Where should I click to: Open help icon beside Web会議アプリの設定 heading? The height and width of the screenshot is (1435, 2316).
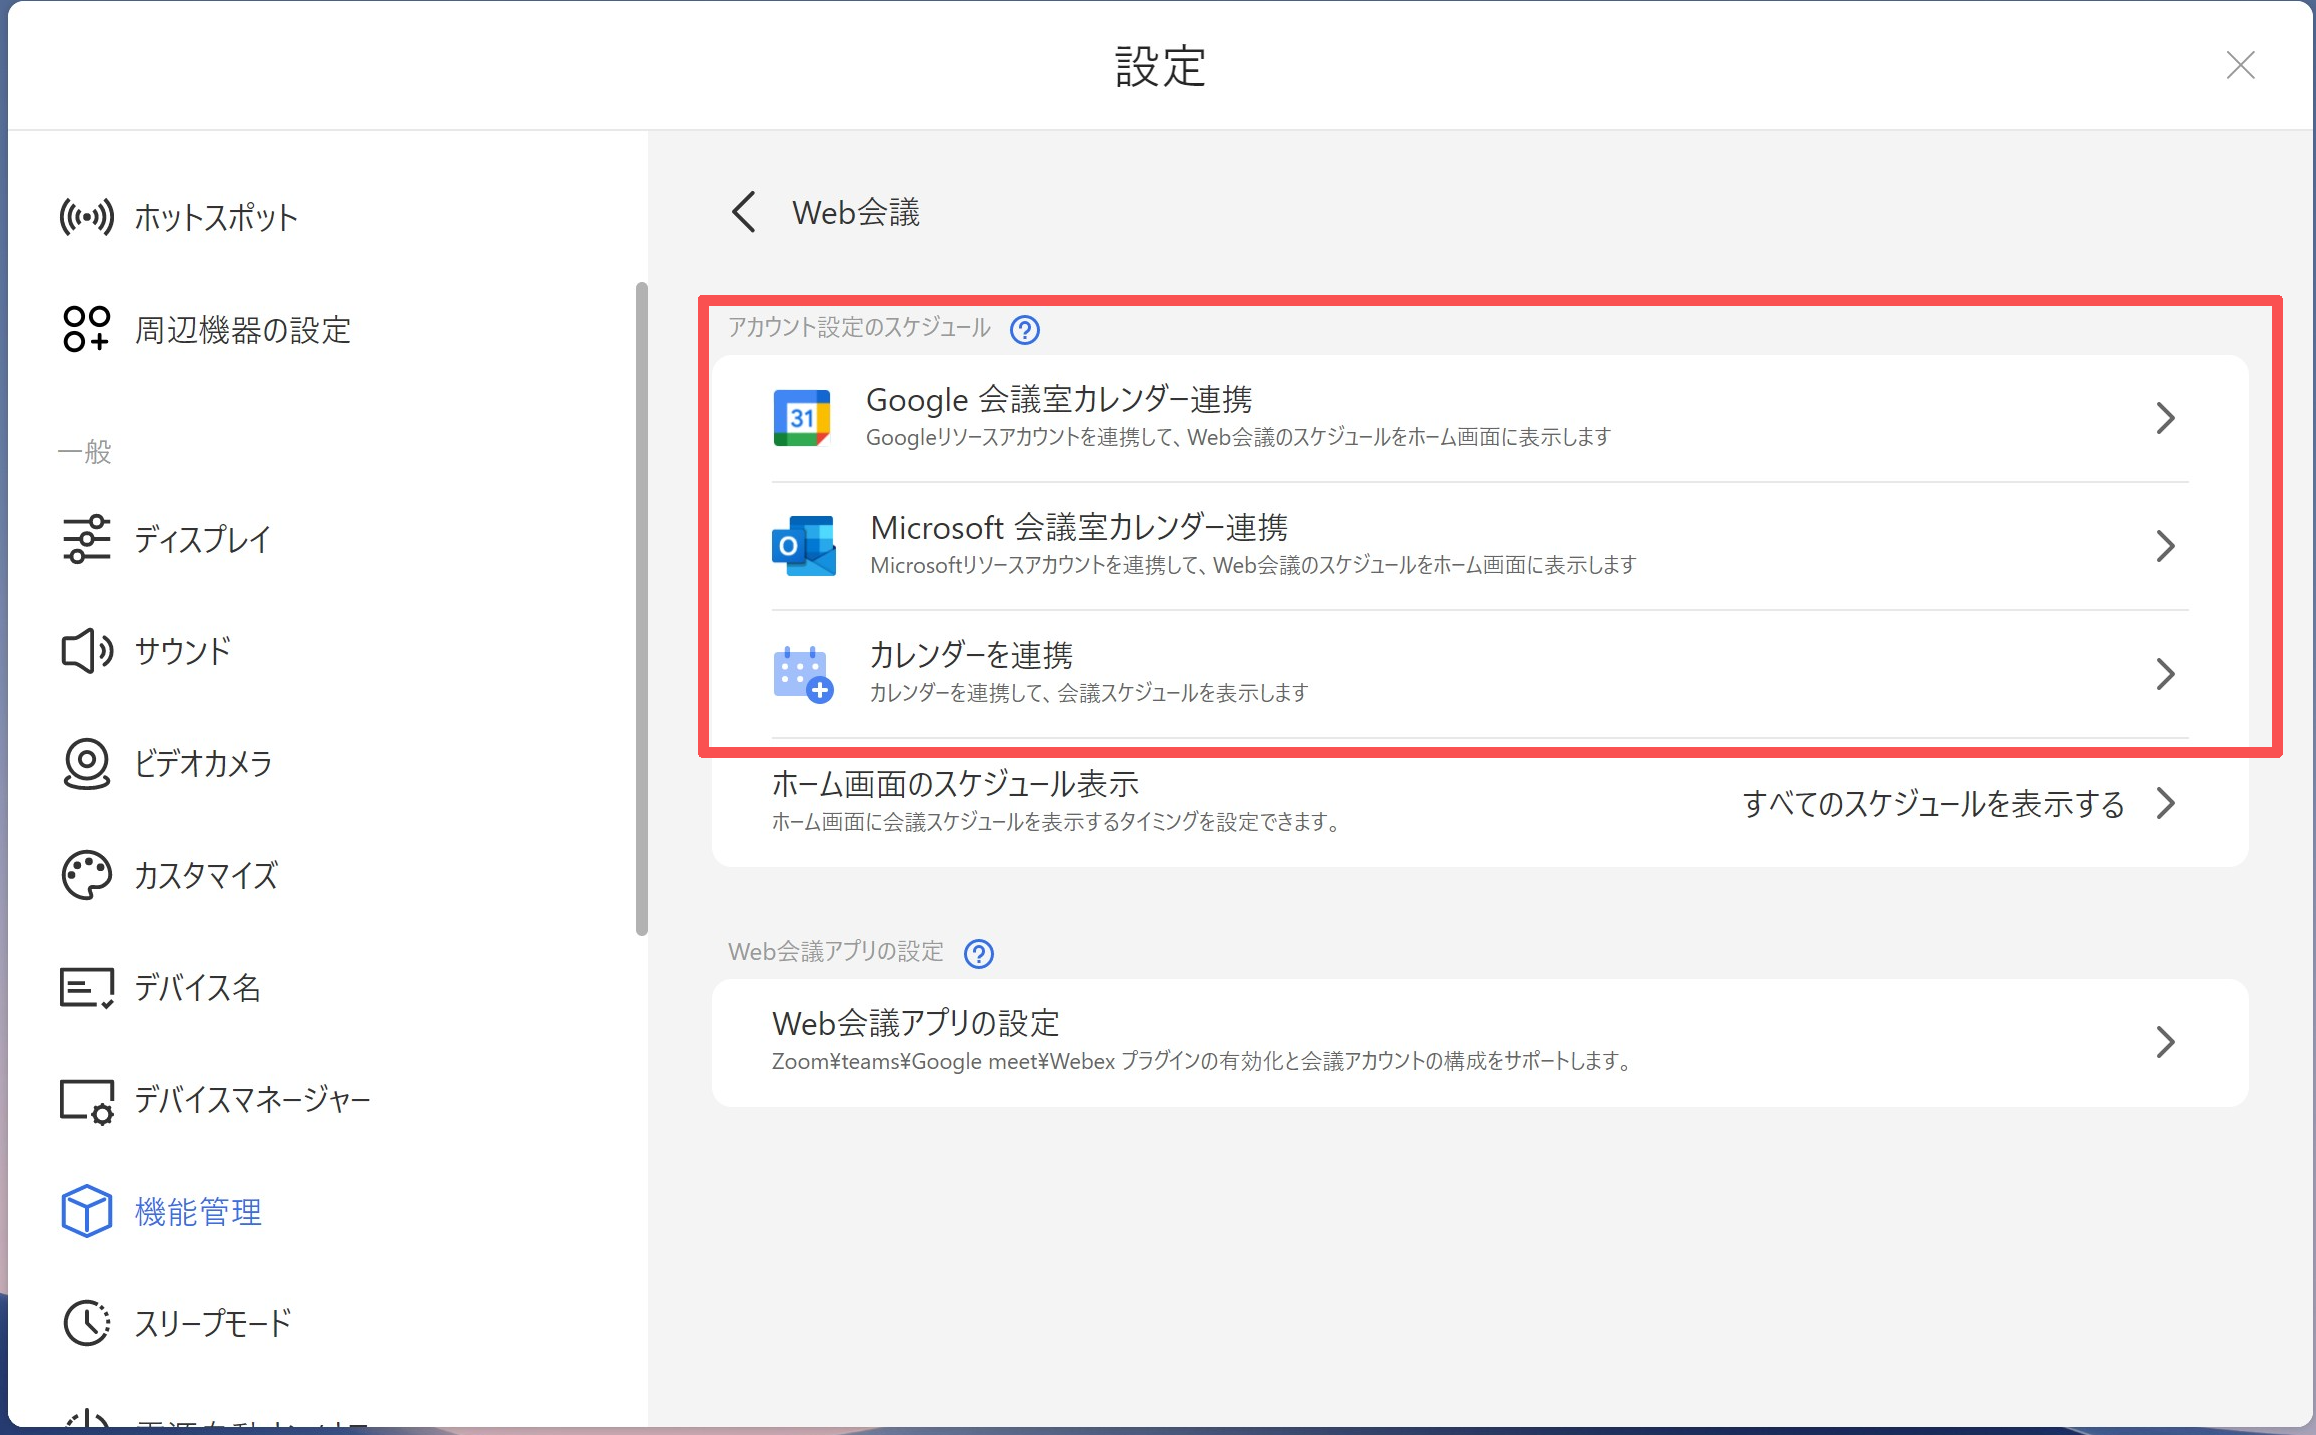(x=978, y=953)
